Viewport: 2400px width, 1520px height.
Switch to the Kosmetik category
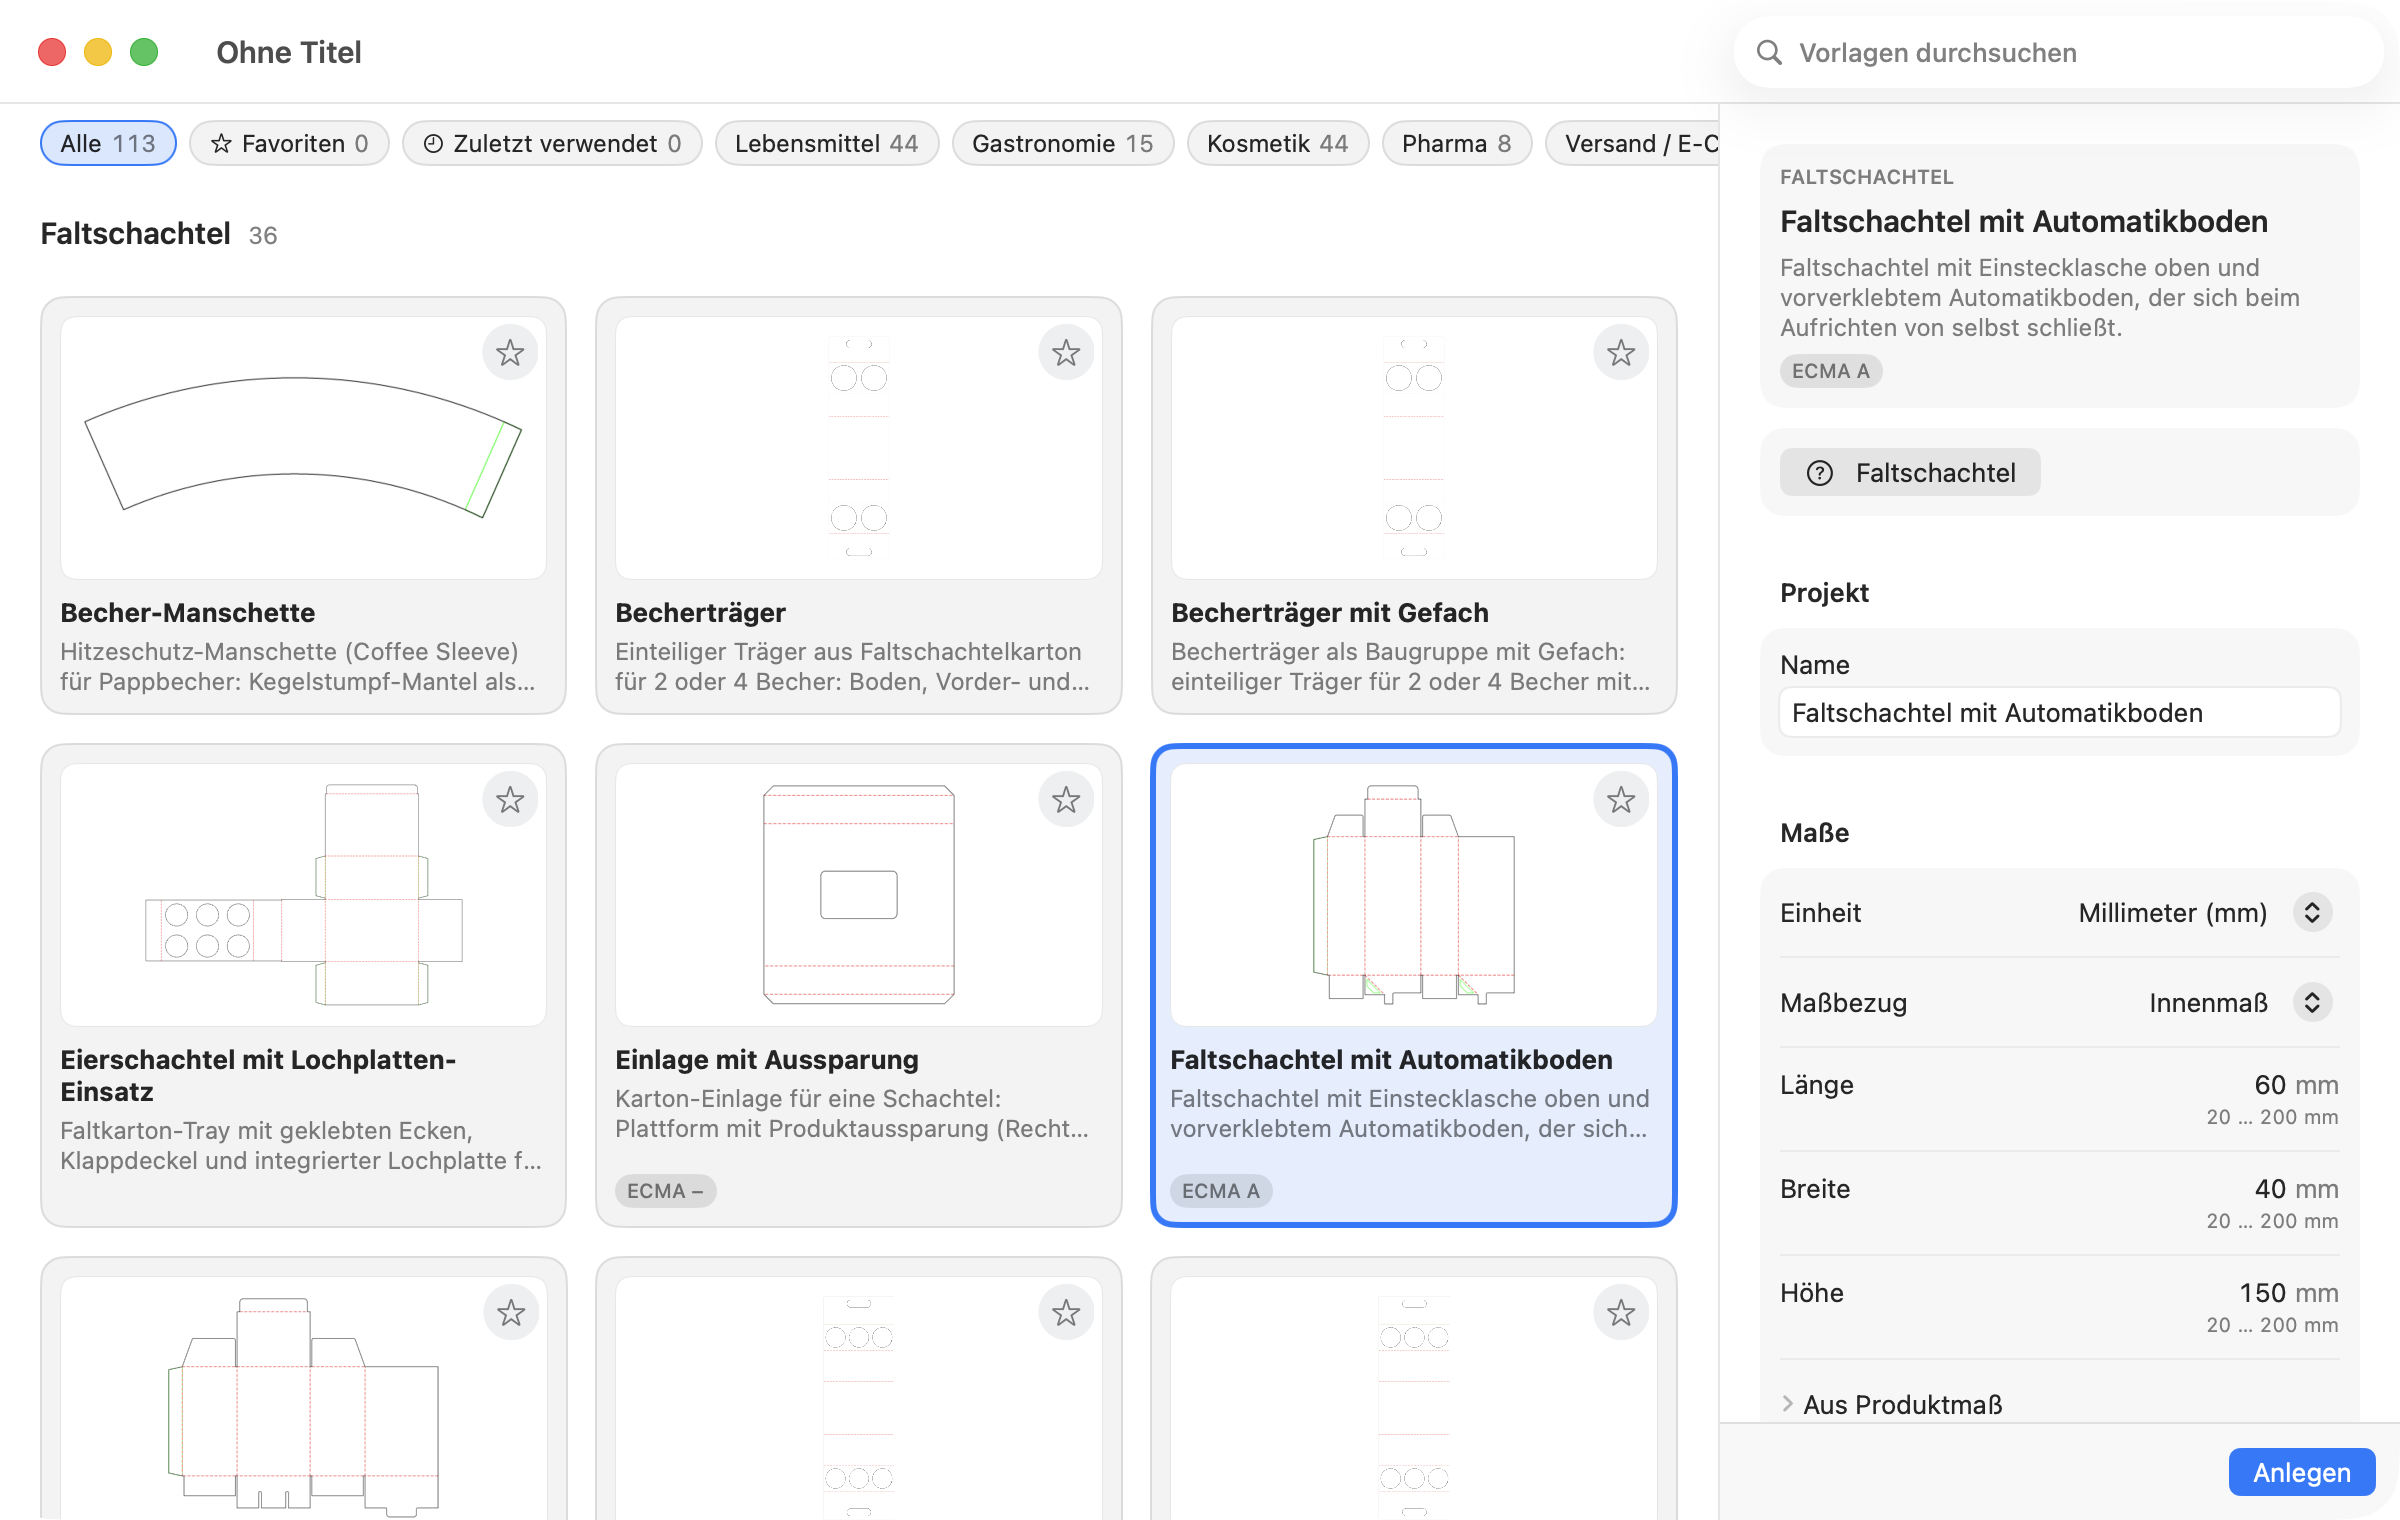1278,143
